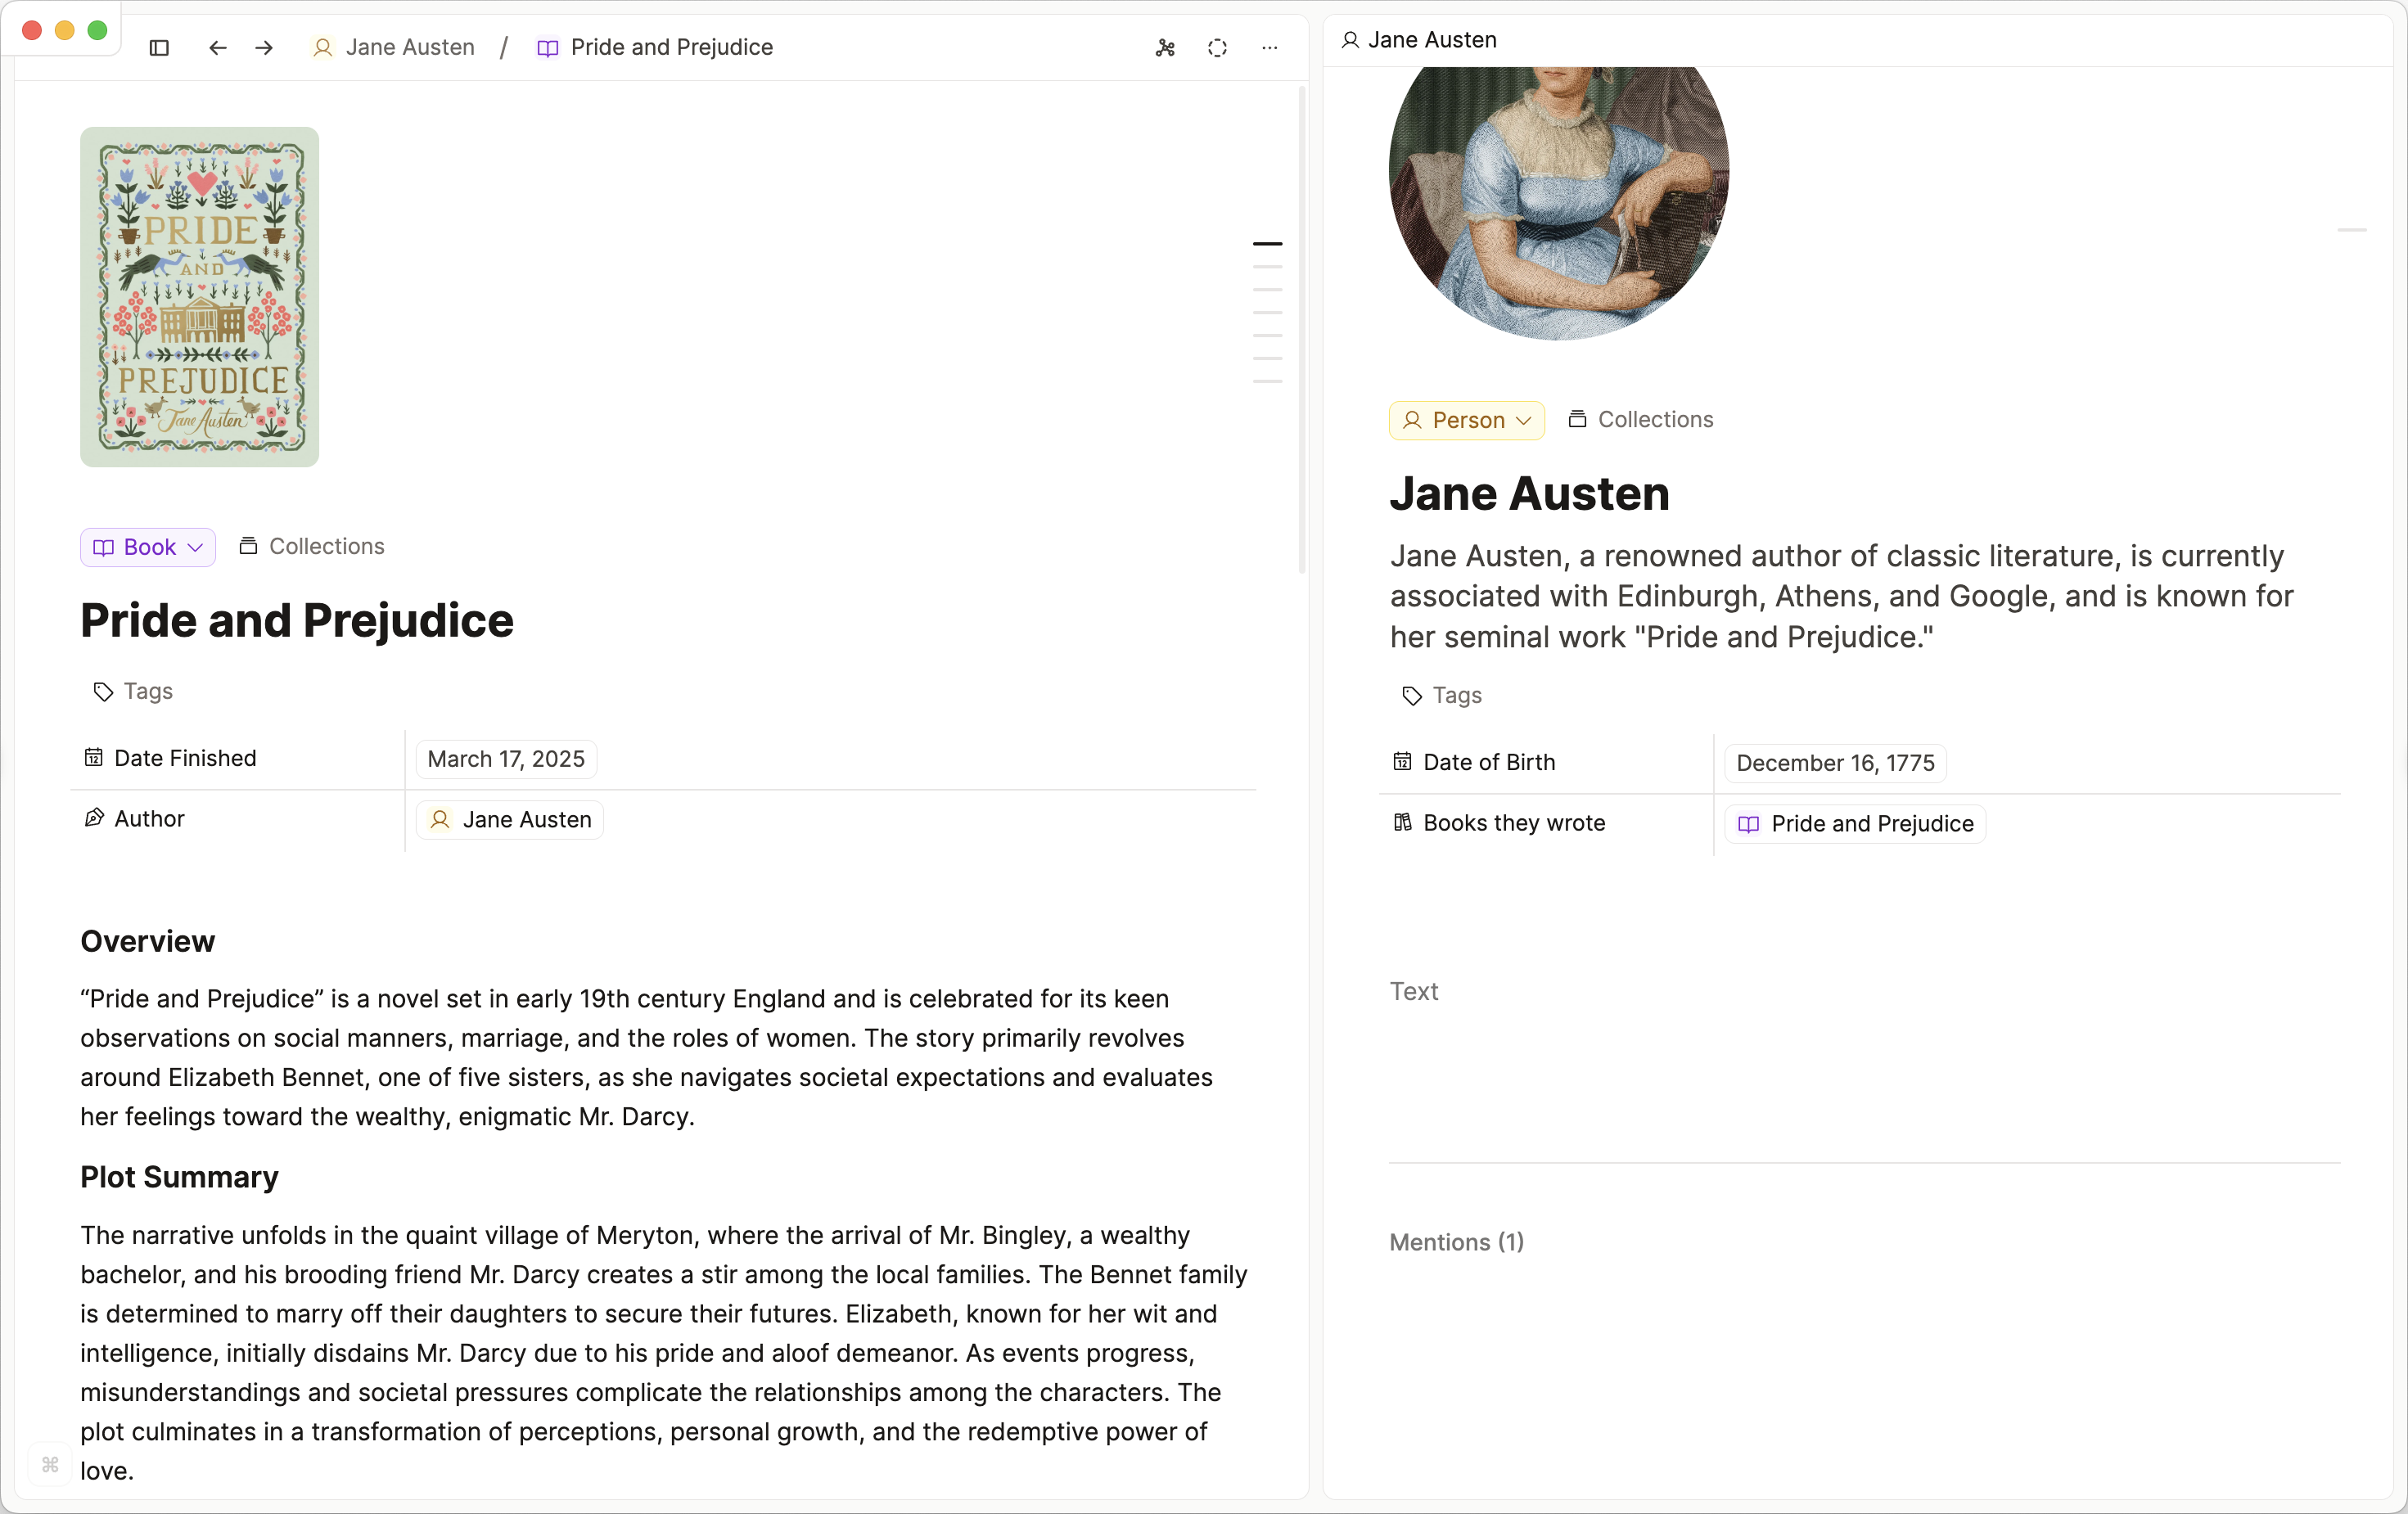The width and height of the screenshot is (2408, 1514).
Task: Click the forward navigation arrow
Action: coord(264,48)
